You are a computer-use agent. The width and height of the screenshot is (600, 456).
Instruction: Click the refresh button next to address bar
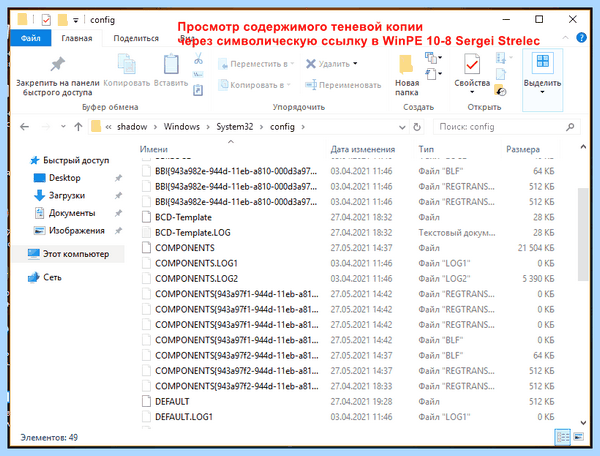tap(417, 127)
